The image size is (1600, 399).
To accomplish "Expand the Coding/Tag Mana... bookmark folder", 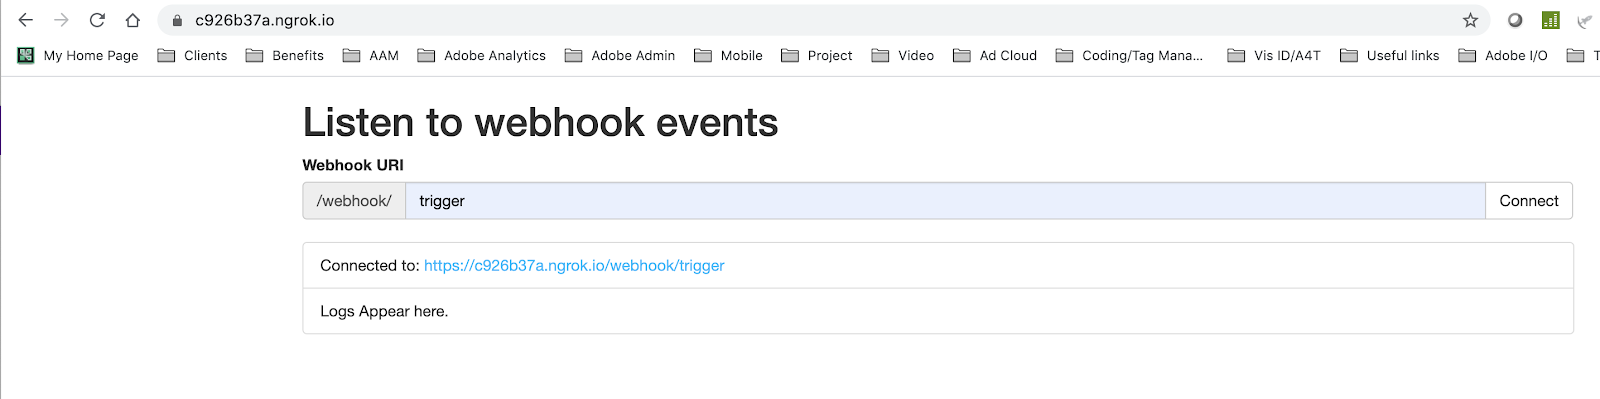I will coord(1130,56).
